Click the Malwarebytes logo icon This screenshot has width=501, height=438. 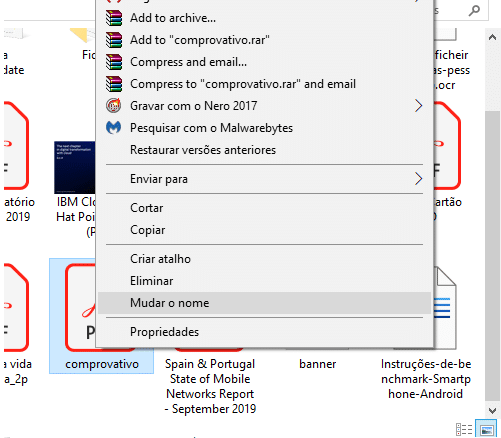point(114,128)
